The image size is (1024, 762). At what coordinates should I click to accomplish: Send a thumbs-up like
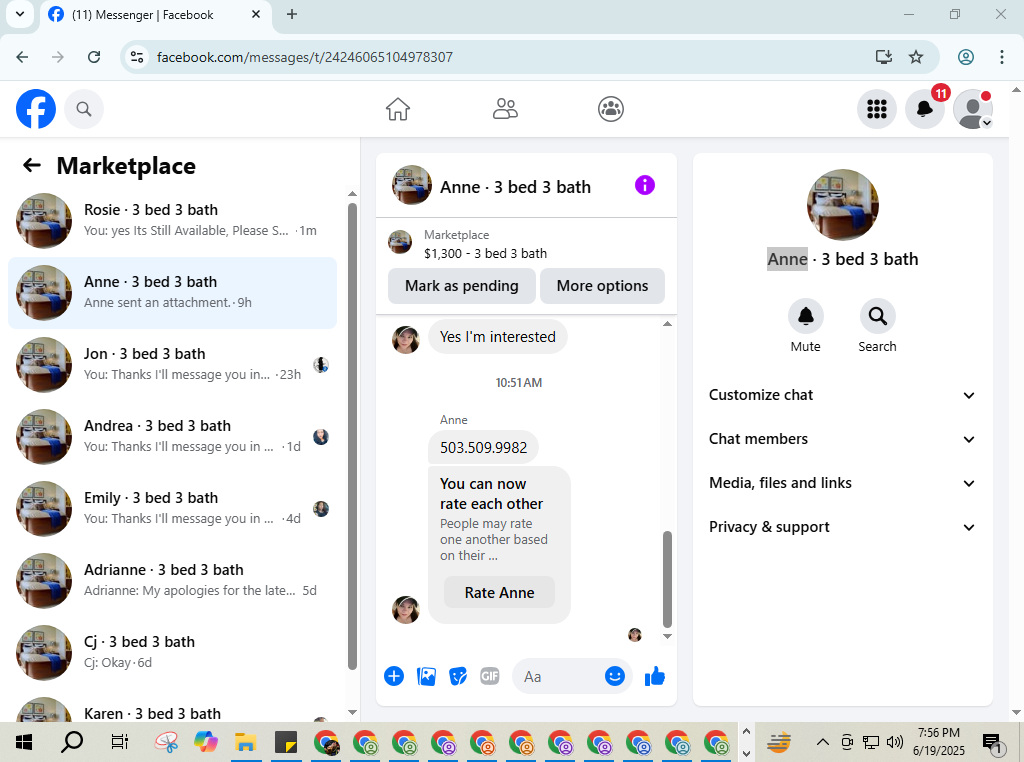(654, 676)
